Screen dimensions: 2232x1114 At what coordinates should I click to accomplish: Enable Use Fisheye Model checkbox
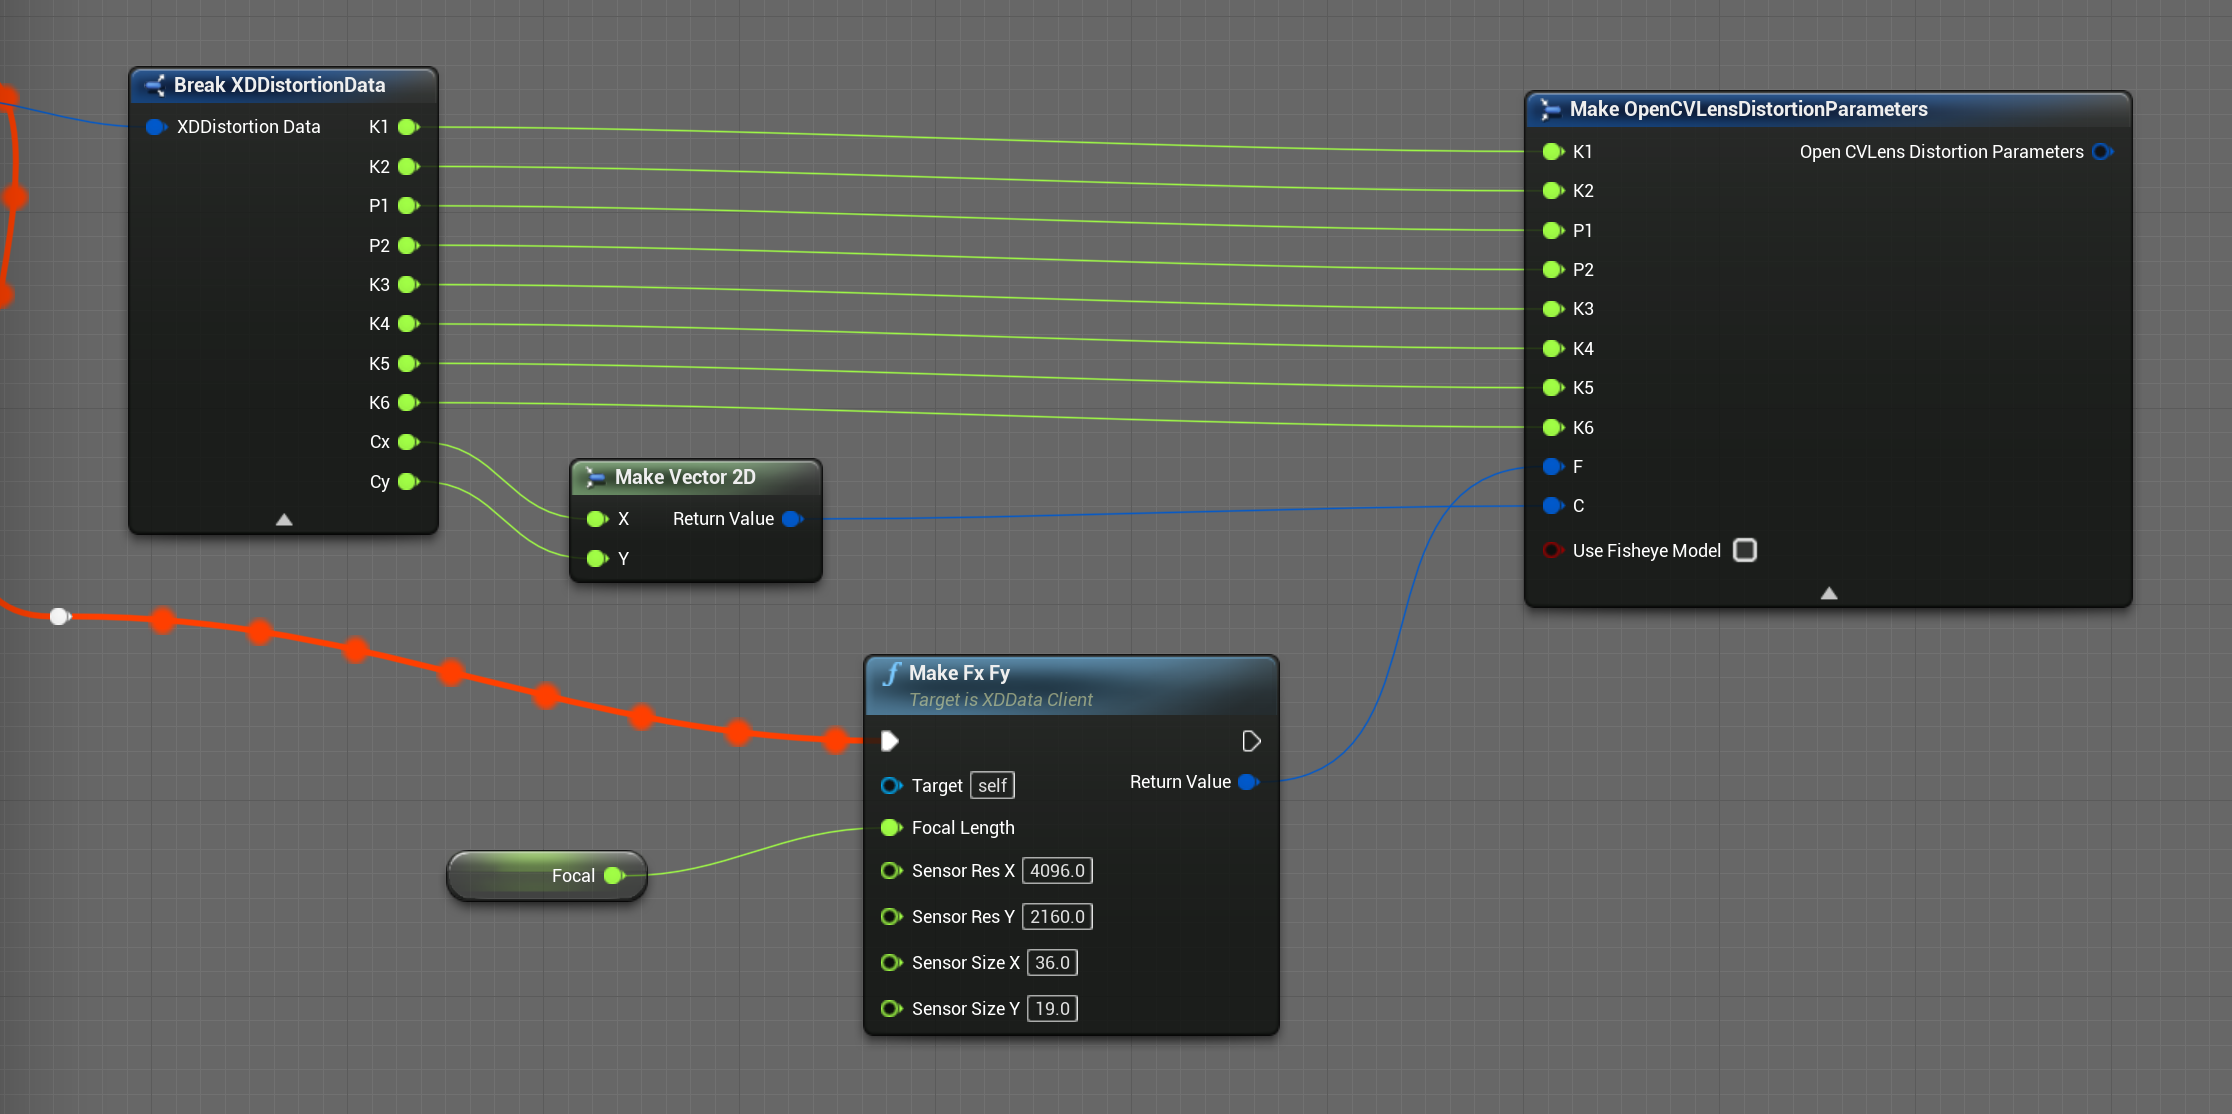click(1745, 551)
